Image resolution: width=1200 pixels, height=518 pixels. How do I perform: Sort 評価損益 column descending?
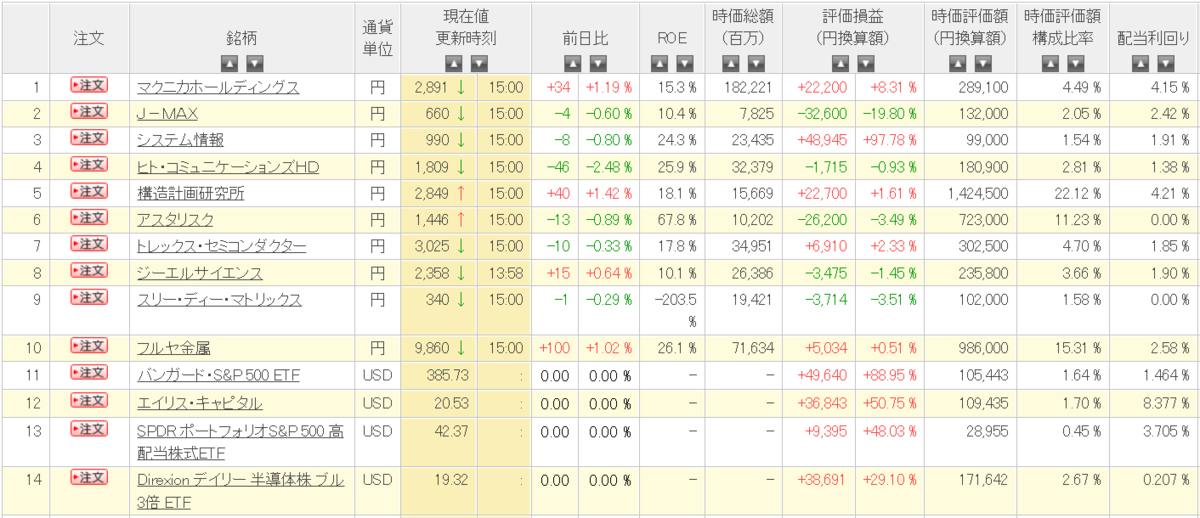point(865,63)
